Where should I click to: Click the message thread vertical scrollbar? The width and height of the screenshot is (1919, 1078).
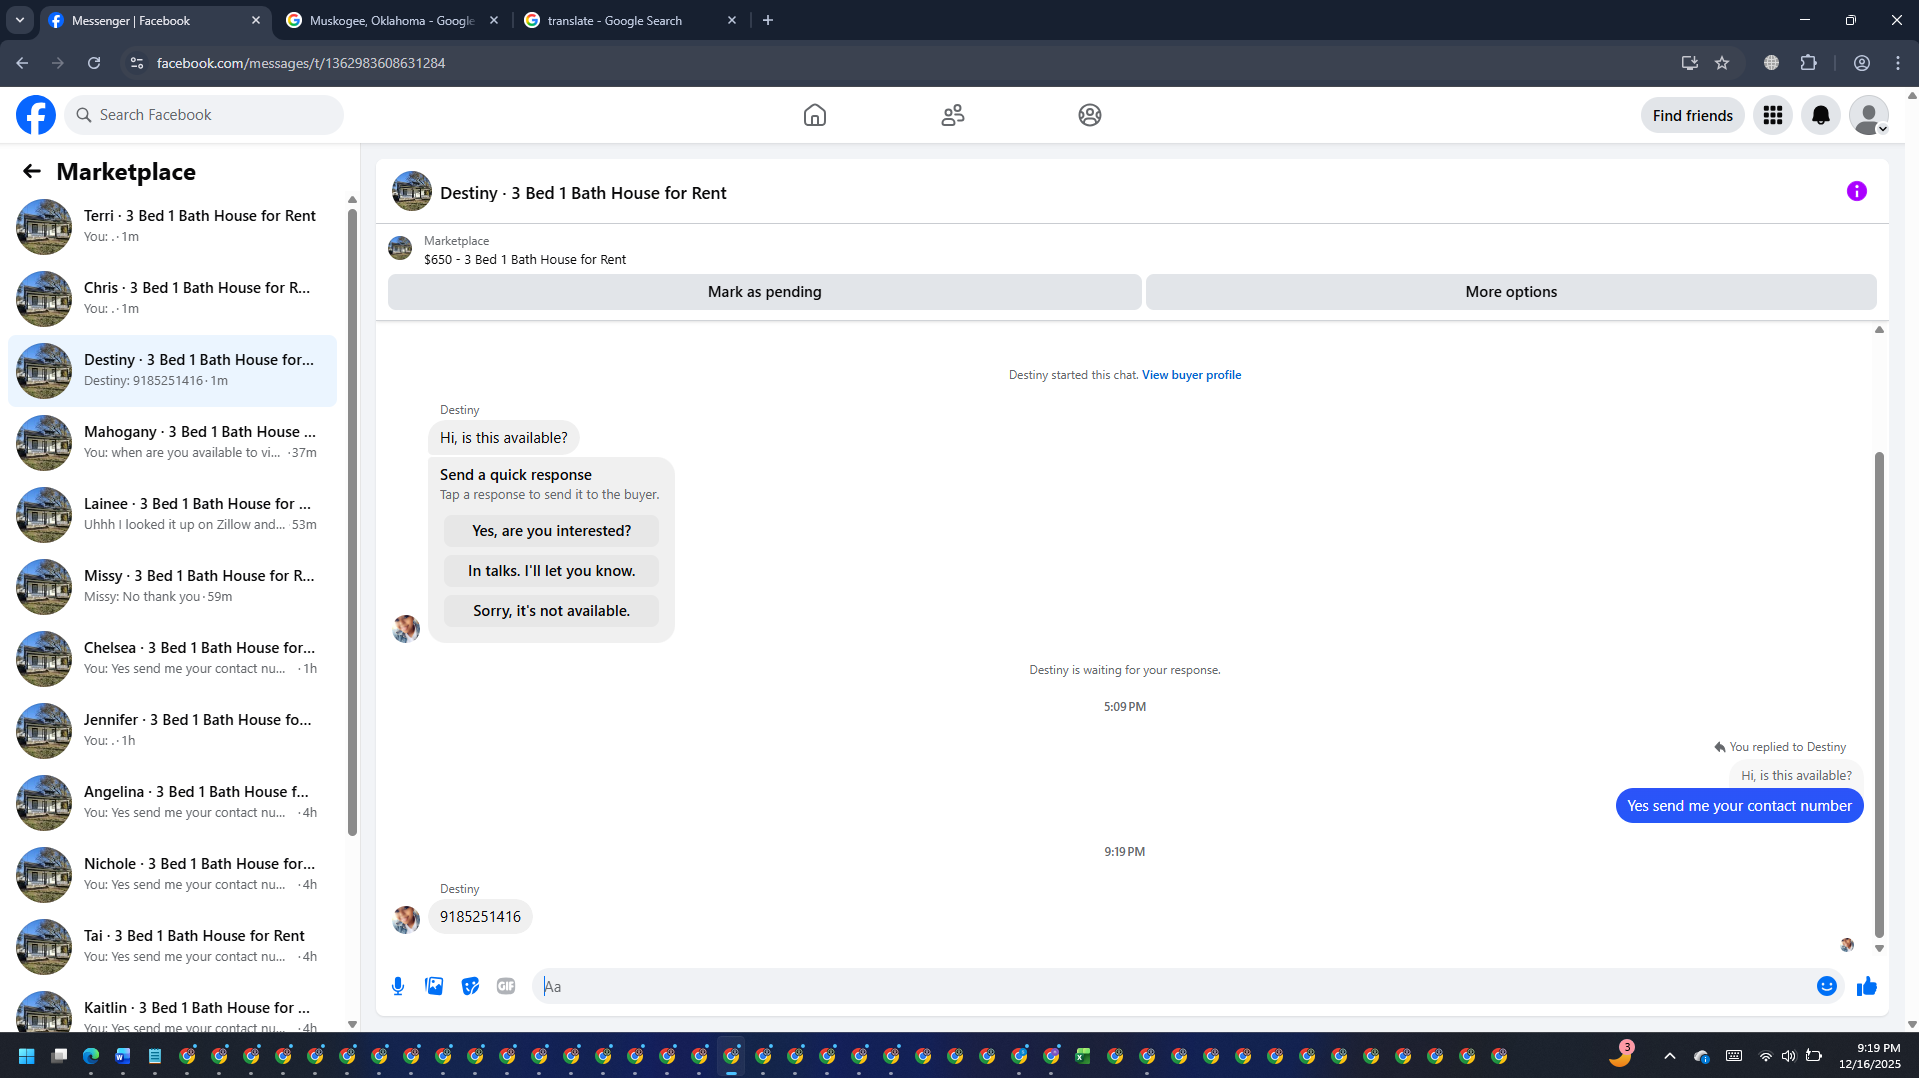(1879, 694)
